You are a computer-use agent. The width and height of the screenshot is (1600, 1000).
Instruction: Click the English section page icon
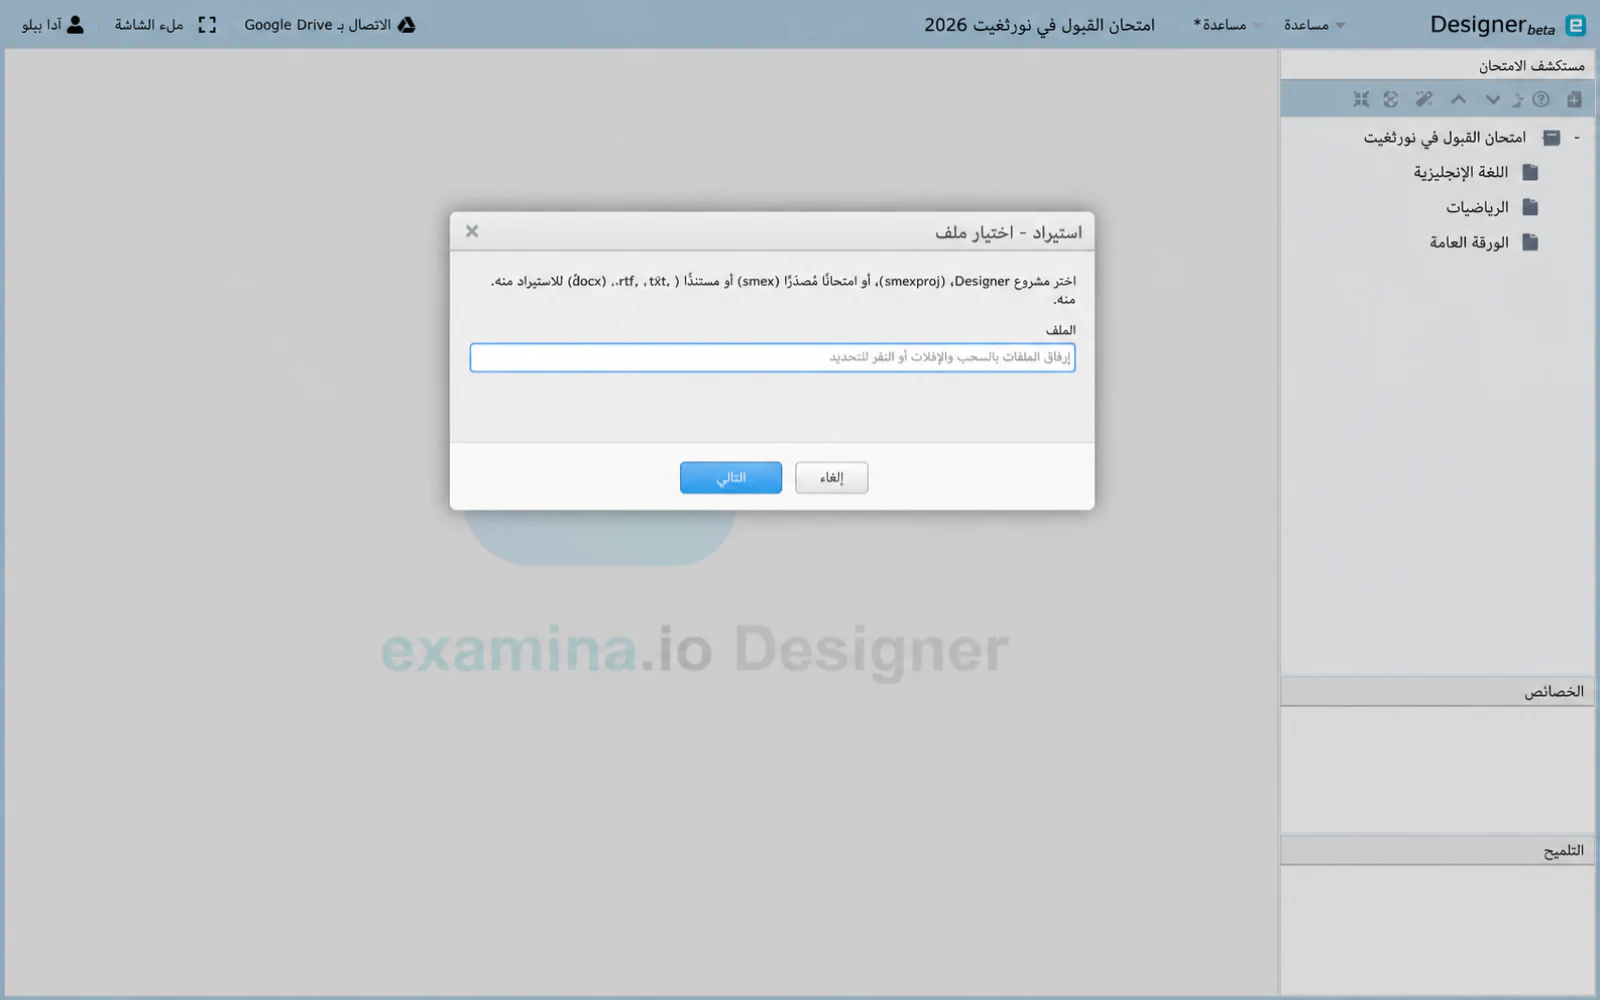(x=1530, y=172)
